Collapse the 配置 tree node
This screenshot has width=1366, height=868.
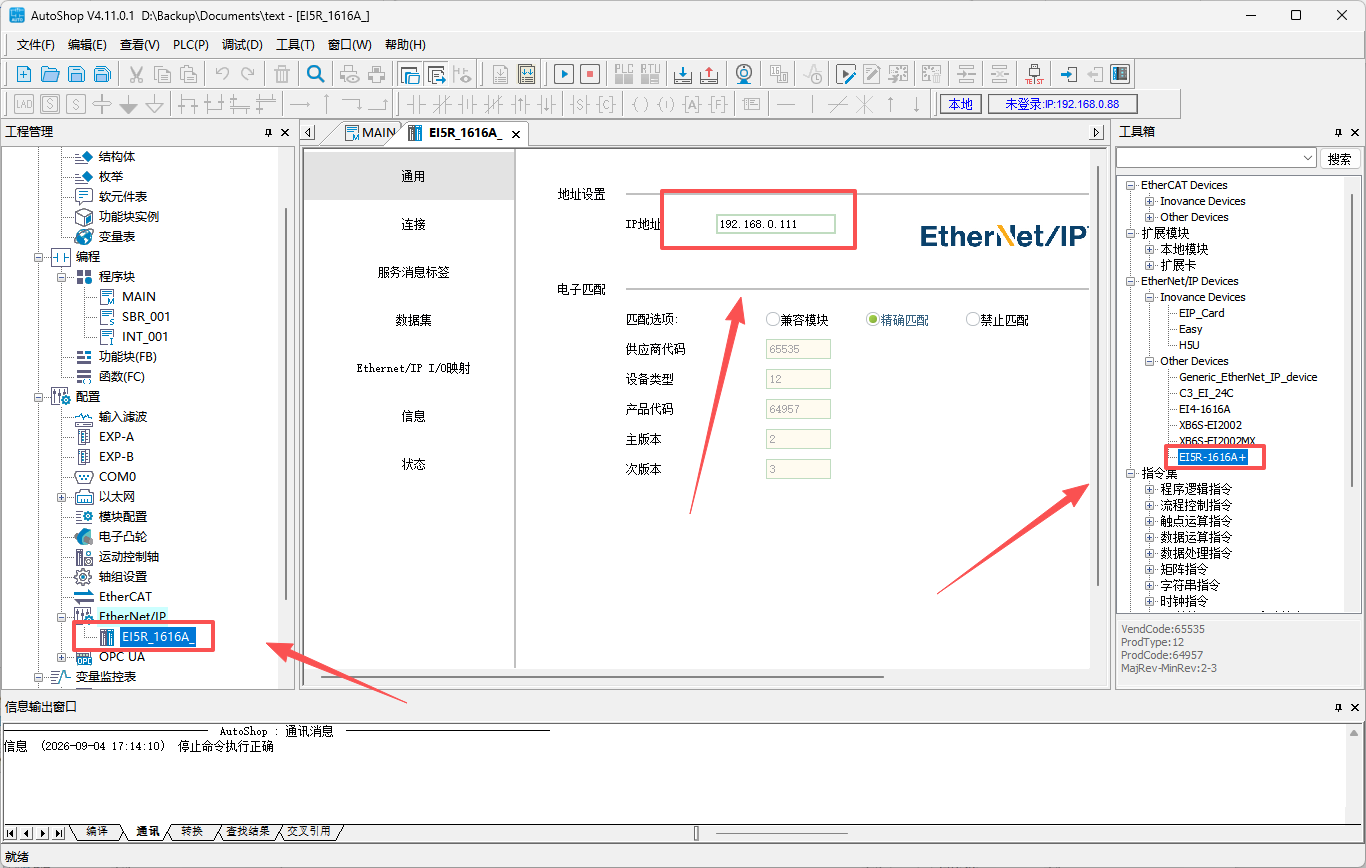(x=39, y=397)
